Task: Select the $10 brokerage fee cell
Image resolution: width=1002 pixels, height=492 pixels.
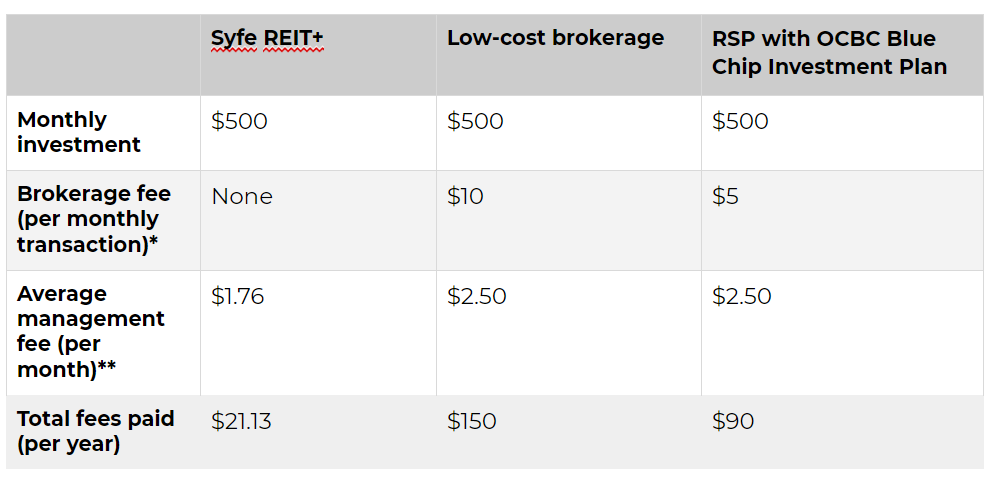Action: pos(569,220)
